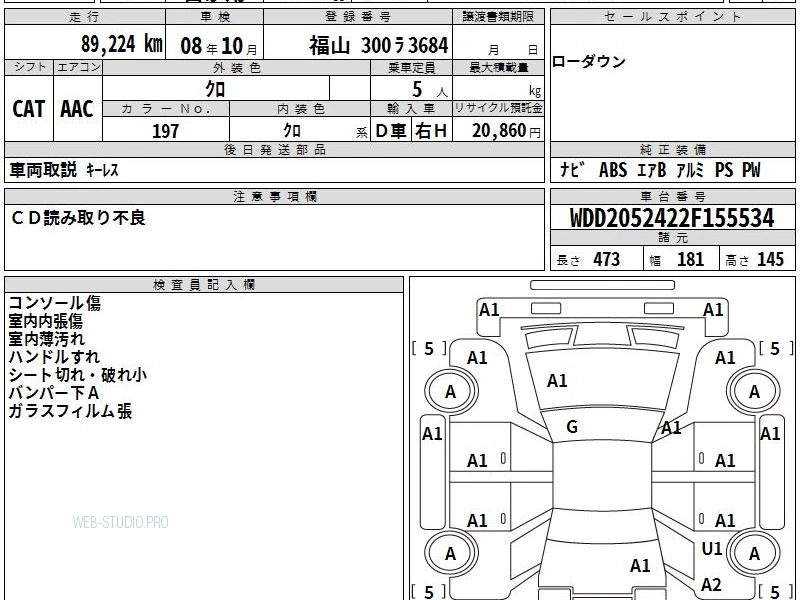800x600 pixels.
Task: Select the ナビ equipment entry
Action: point(573,169)
